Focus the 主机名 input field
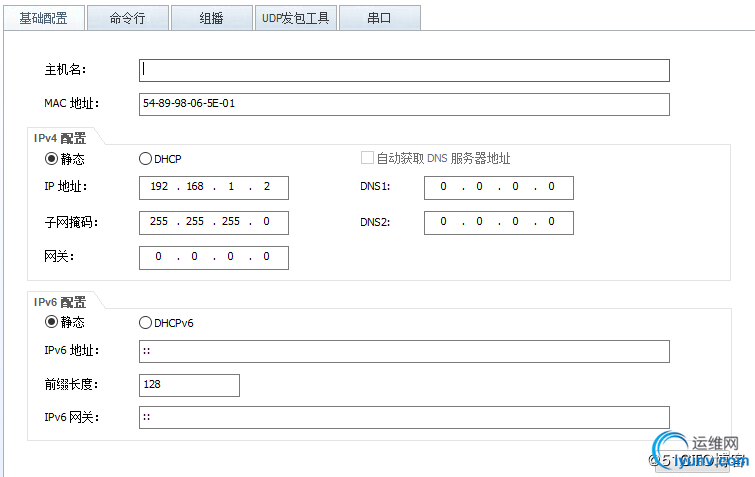The image size is (755, 477). pos(404,70)
